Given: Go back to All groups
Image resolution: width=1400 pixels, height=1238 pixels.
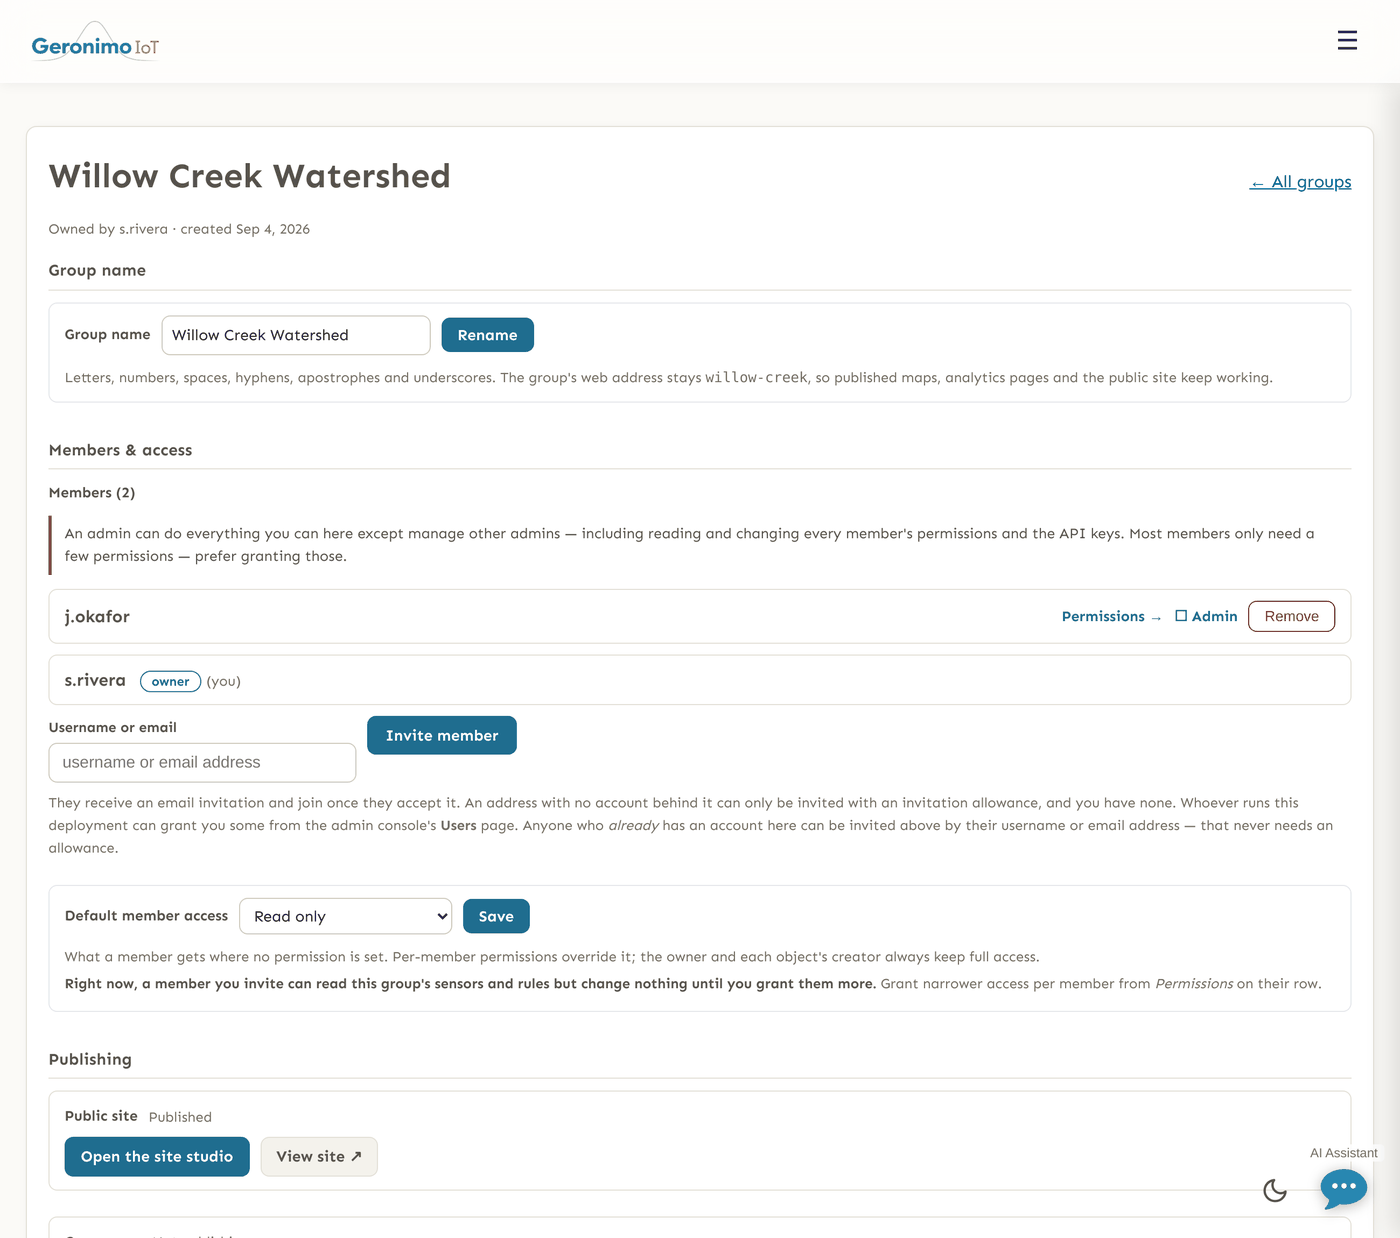Looking at the screenshot, I should (1300, 182).
